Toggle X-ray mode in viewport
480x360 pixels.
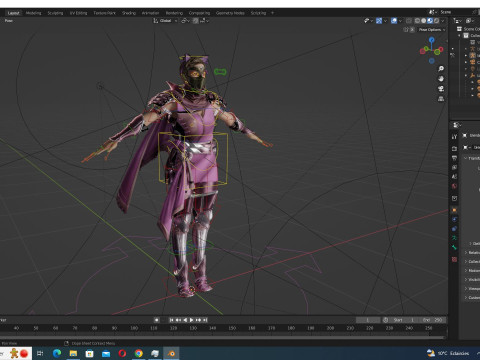(x=409, y=21)
